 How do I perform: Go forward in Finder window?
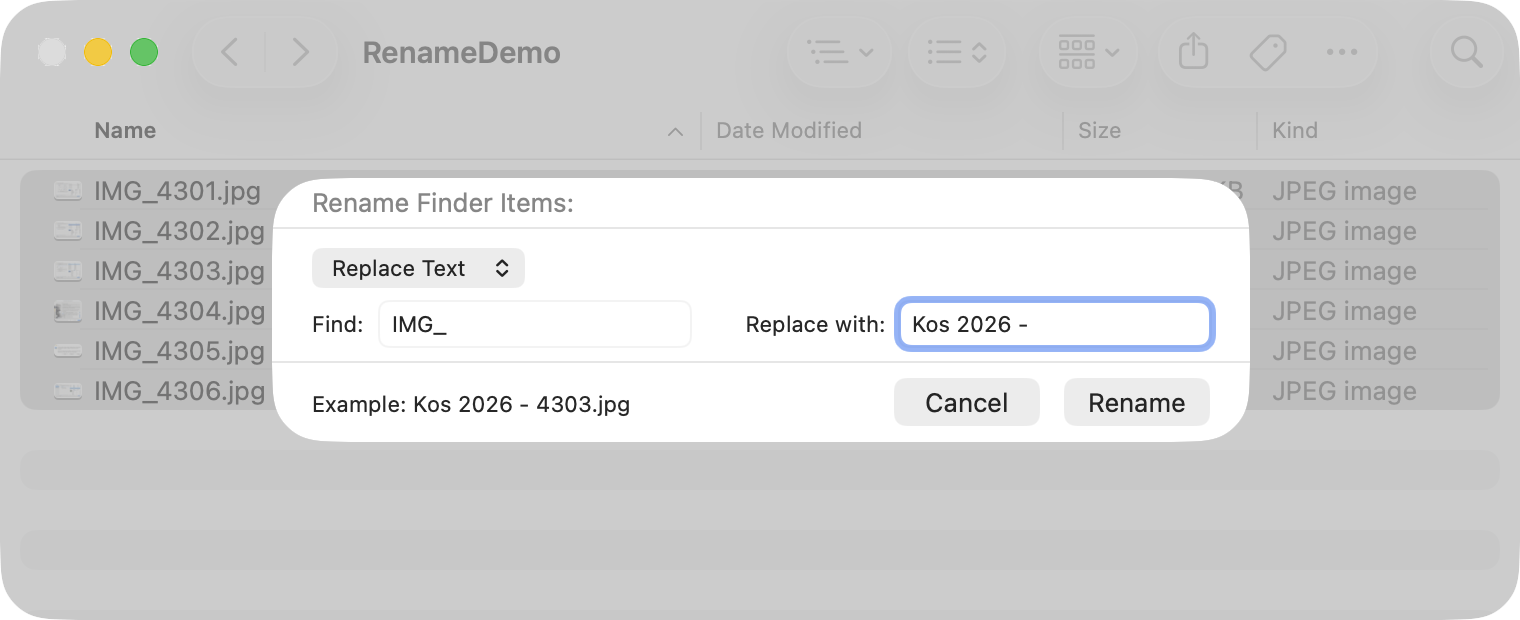pyautogui.click(x=300, y=52)
